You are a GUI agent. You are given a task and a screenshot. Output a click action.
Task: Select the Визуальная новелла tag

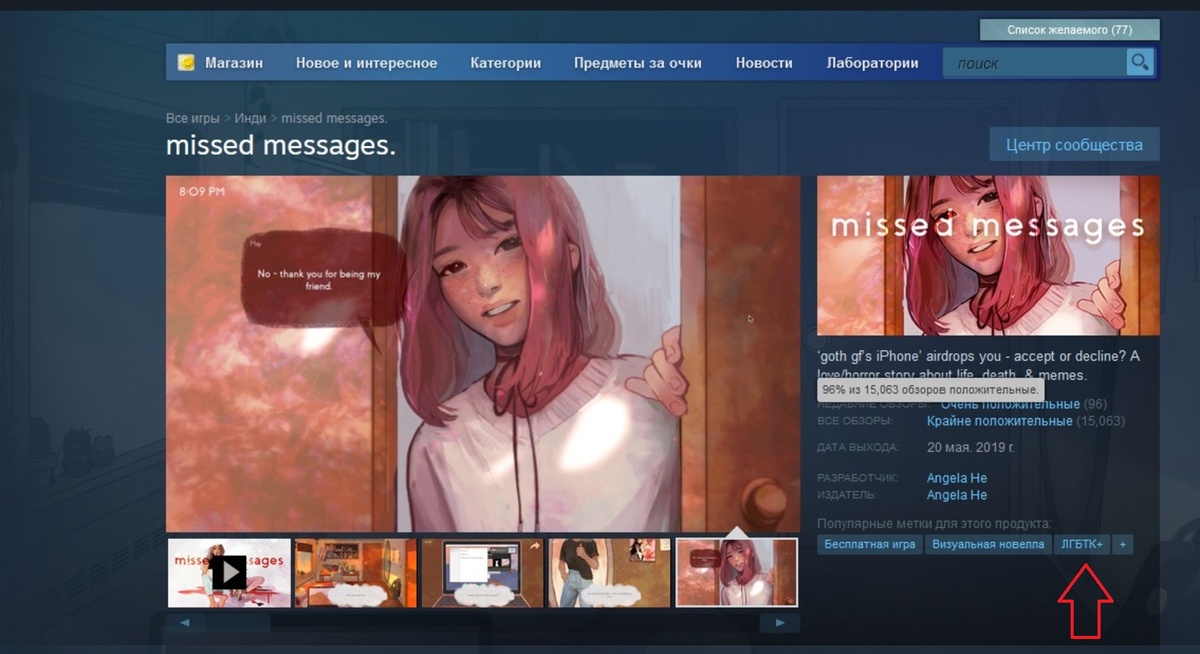point(988,545)
